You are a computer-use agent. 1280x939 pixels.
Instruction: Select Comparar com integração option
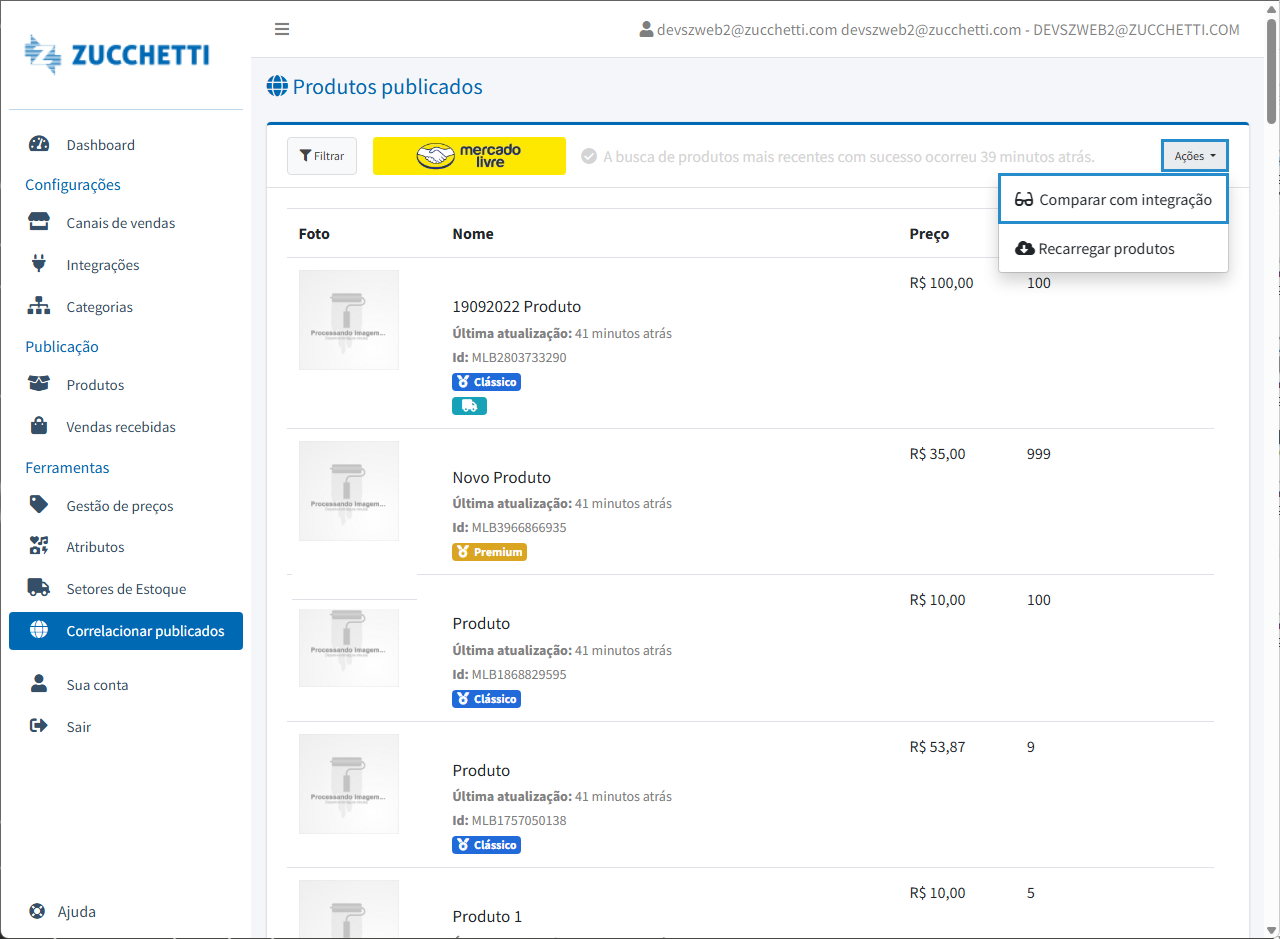pos(1112,200)
